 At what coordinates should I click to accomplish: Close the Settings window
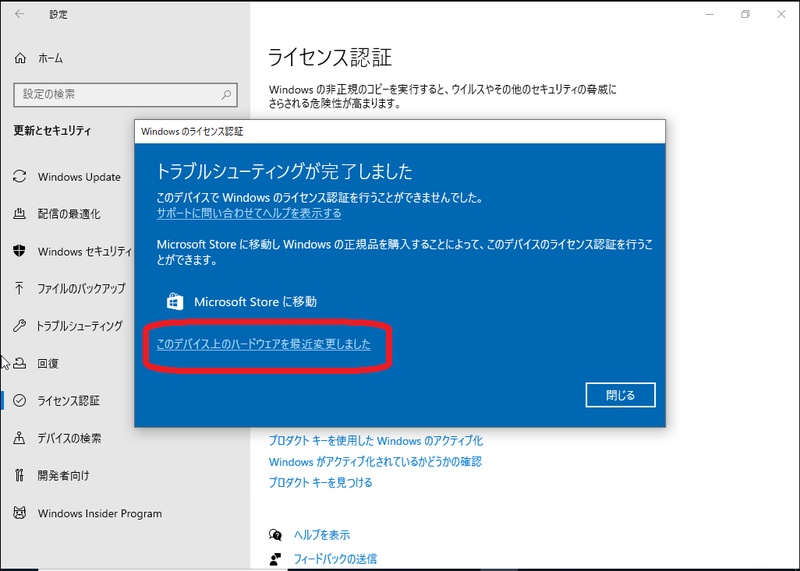781,14
